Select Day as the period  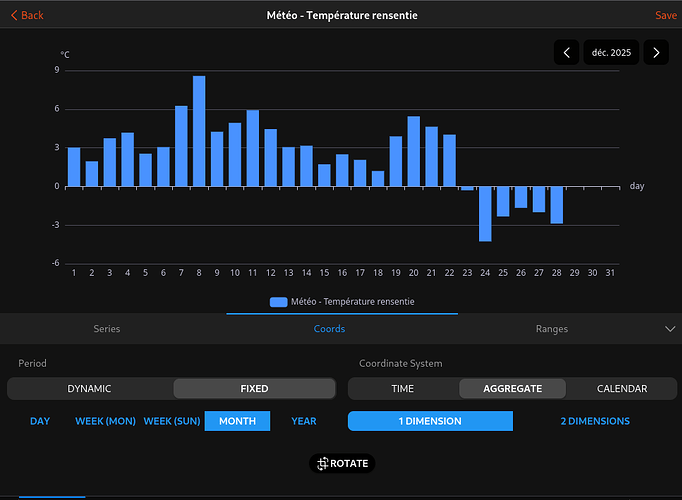(x=40, y=421)
